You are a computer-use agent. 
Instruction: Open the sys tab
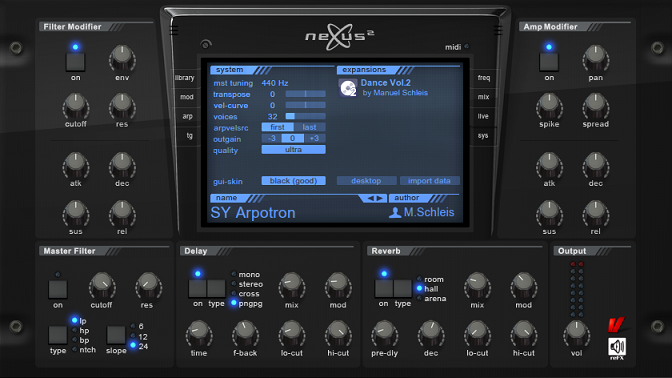483,135
